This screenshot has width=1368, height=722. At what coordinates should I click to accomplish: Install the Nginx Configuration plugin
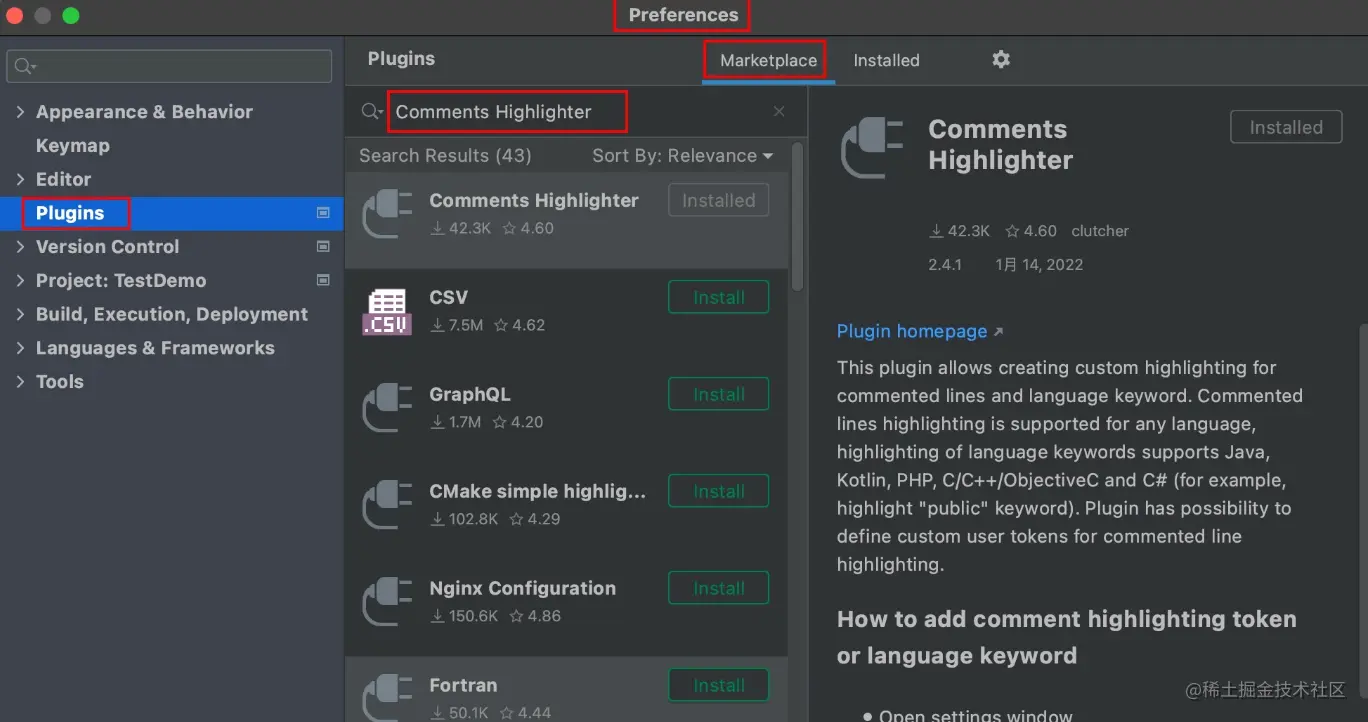point(719,588)
